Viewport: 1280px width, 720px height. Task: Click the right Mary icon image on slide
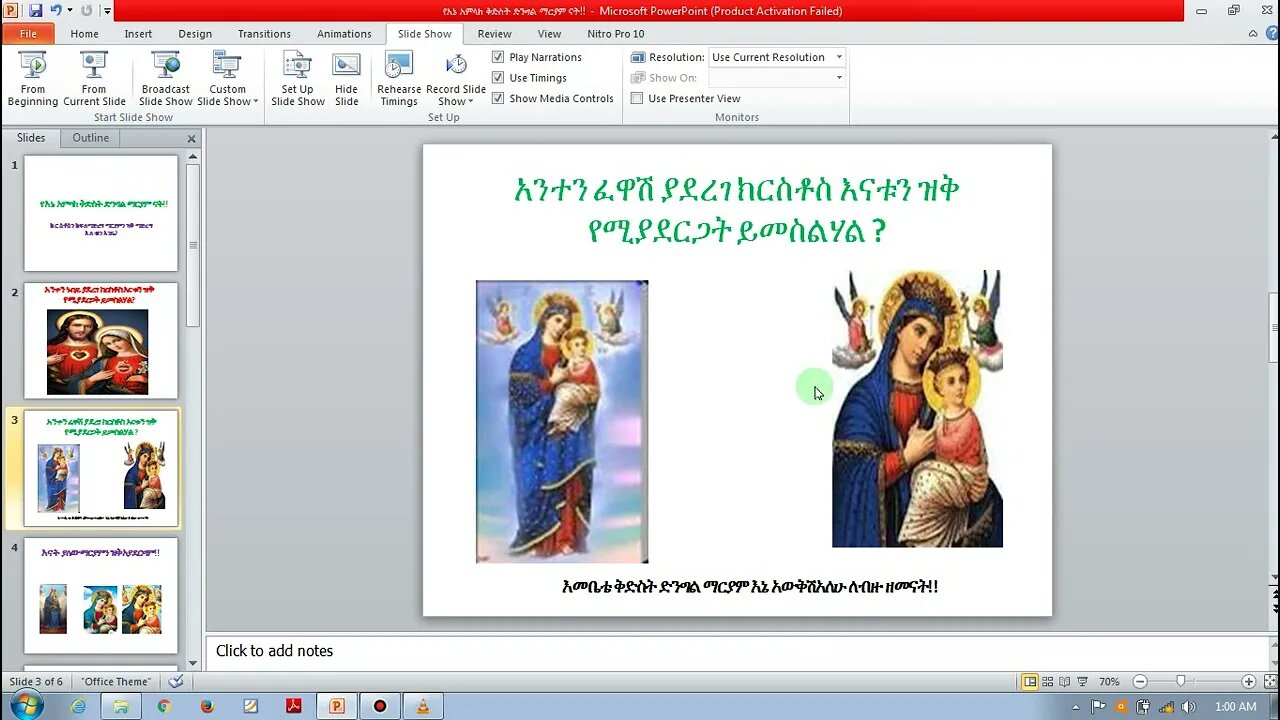[x=917, y=408]
